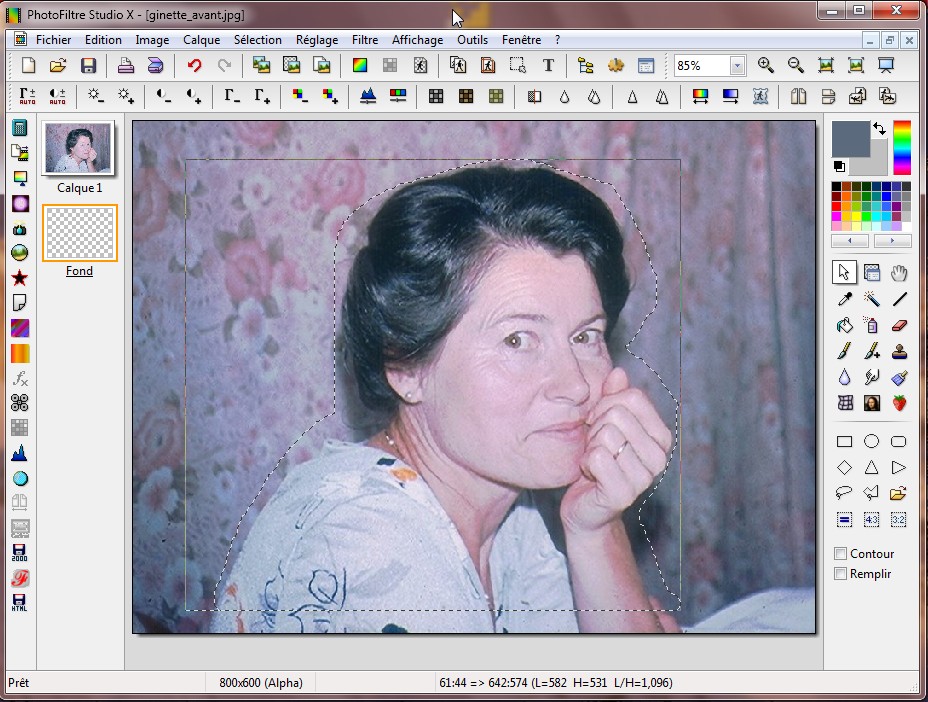Select the Text tool T icon
Screen dimensions: 928x702
click(x=548, y=65)
